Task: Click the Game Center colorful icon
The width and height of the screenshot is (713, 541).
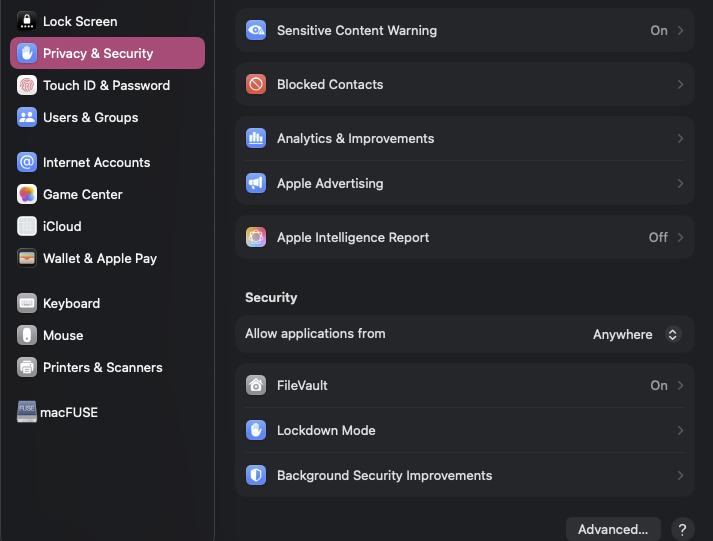Action: 27,194
